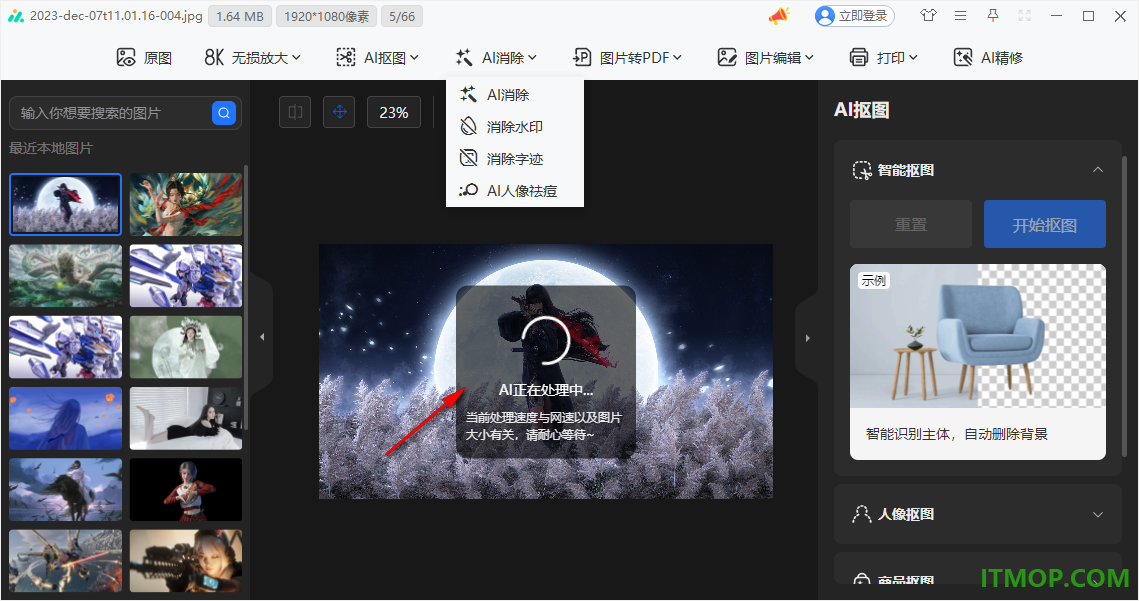Viewport: 1139px width, 601px height.
Task: Open AI精修 retouch tool
Action: [x=988, y=57]
